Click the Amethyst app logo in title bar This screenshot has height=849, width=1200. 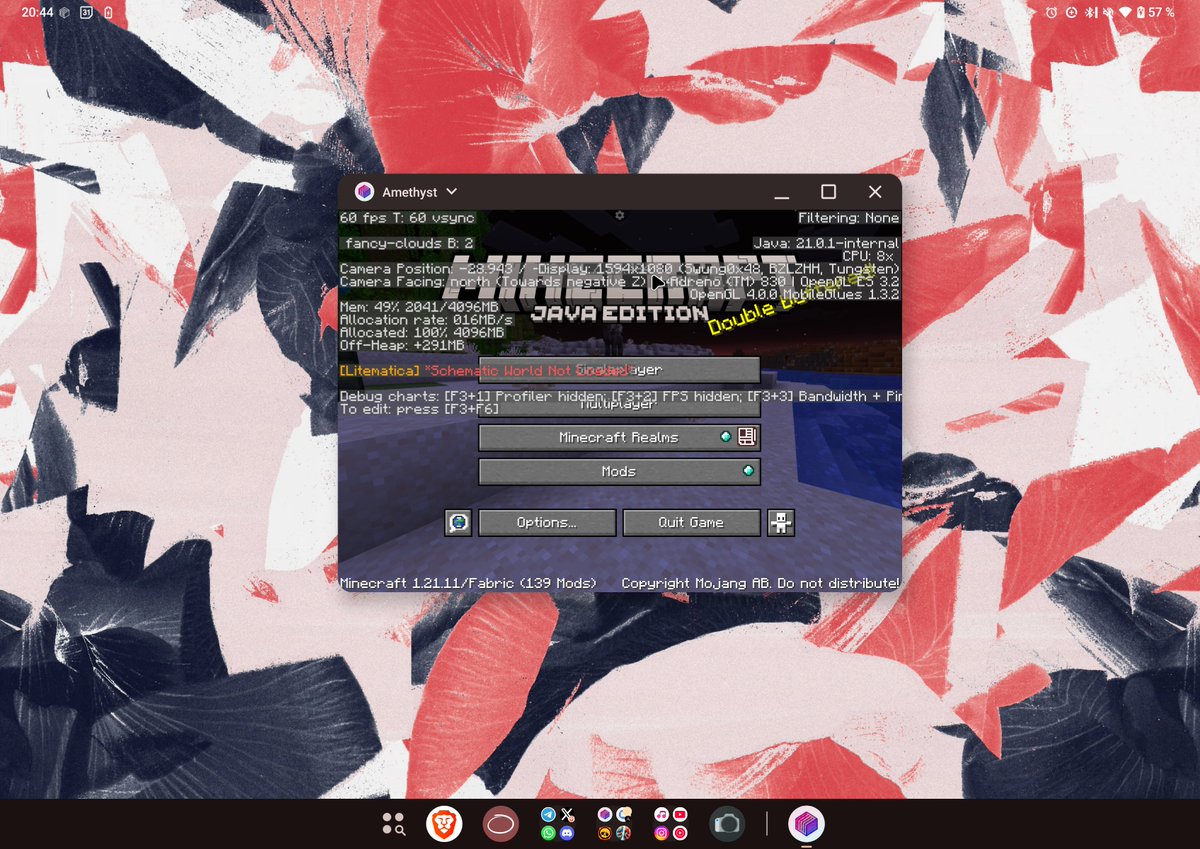click(364, 192)
